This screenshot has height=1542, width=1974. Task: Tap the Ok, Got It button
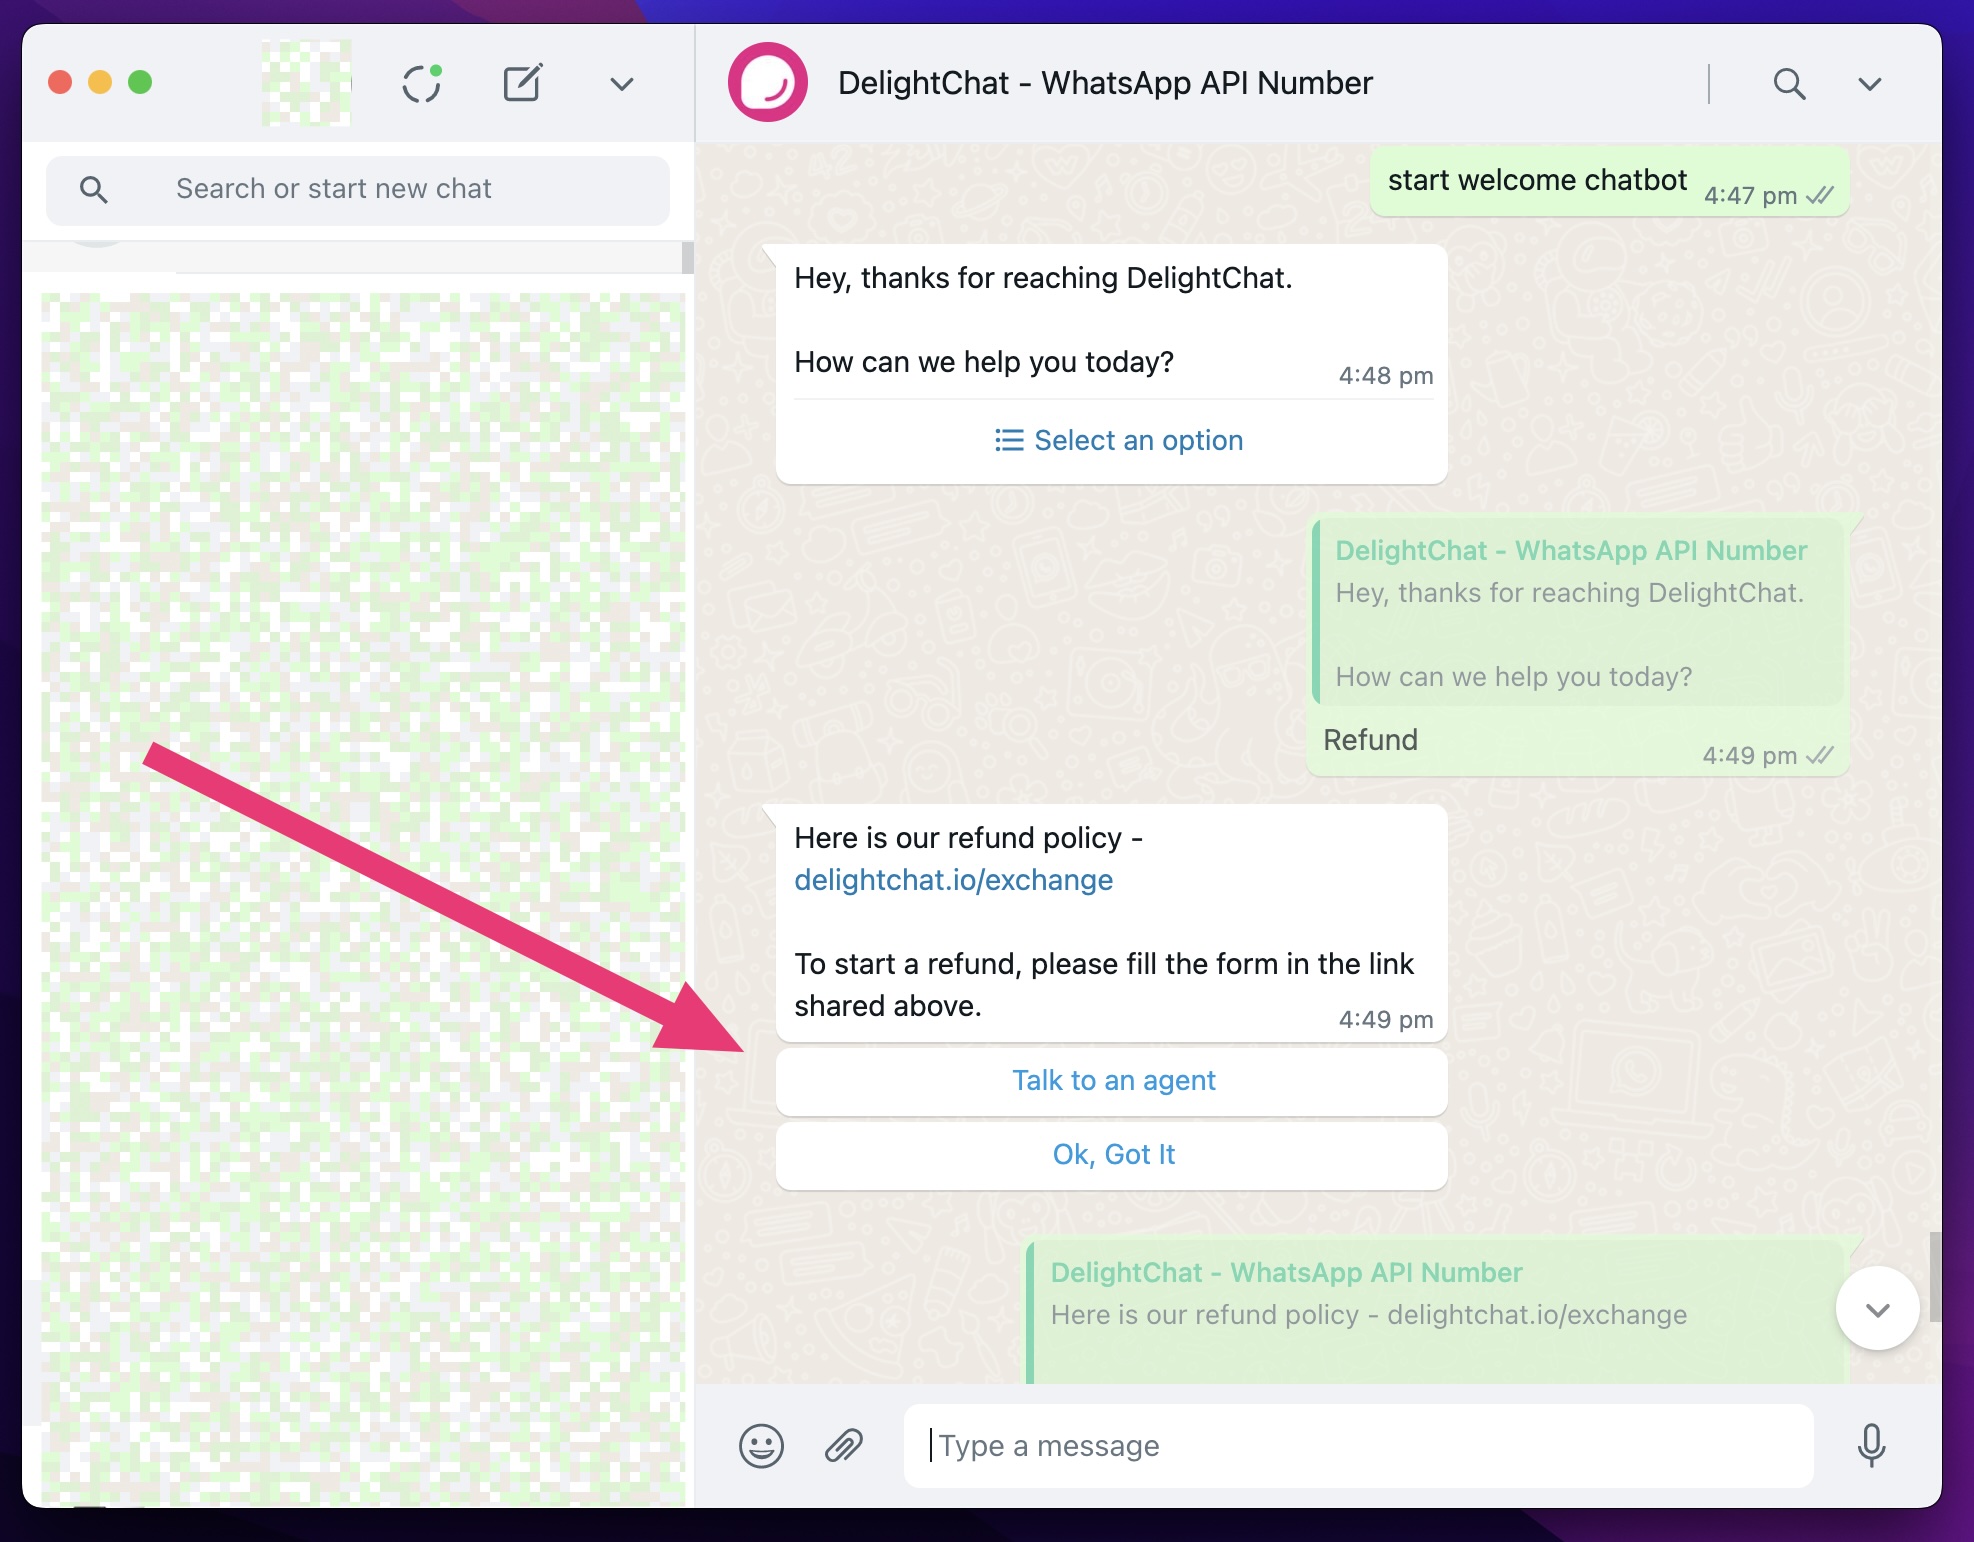click(x=1112, y=1155)
